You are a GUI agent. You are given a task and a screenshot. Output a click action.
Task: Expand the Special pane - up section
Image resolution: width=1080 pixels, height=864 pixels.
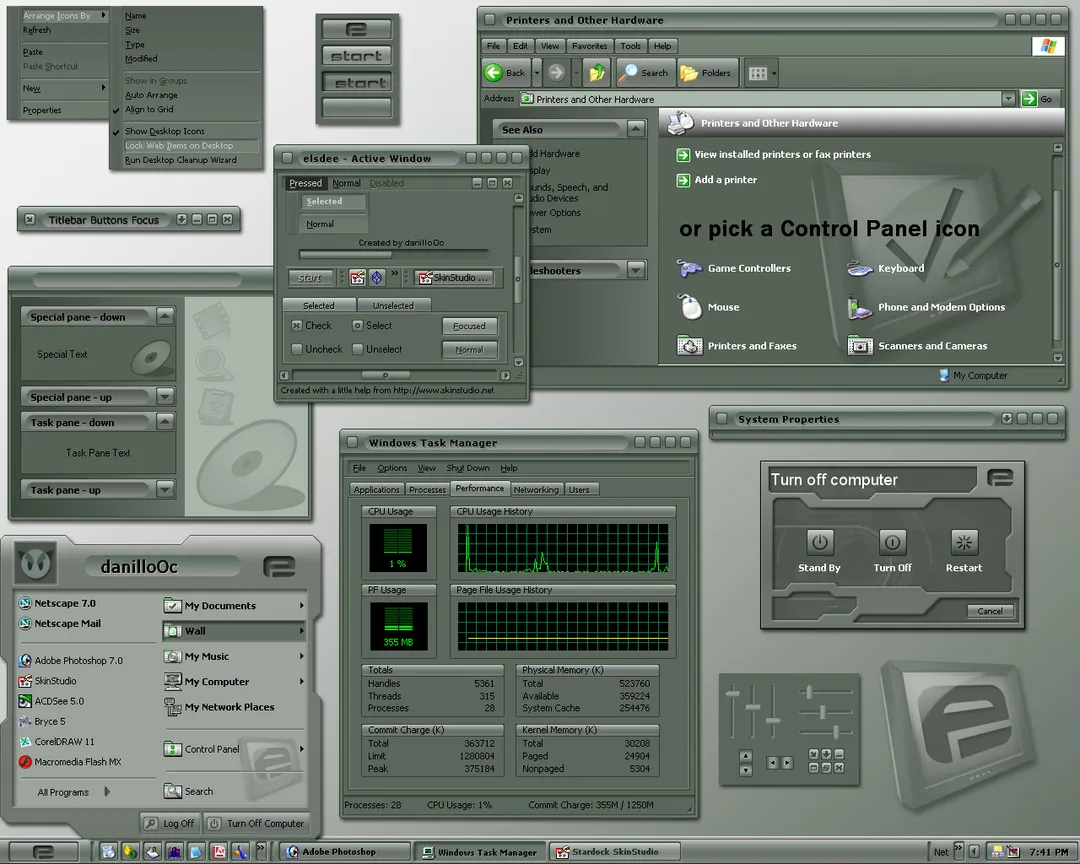[x=165, y=396]
